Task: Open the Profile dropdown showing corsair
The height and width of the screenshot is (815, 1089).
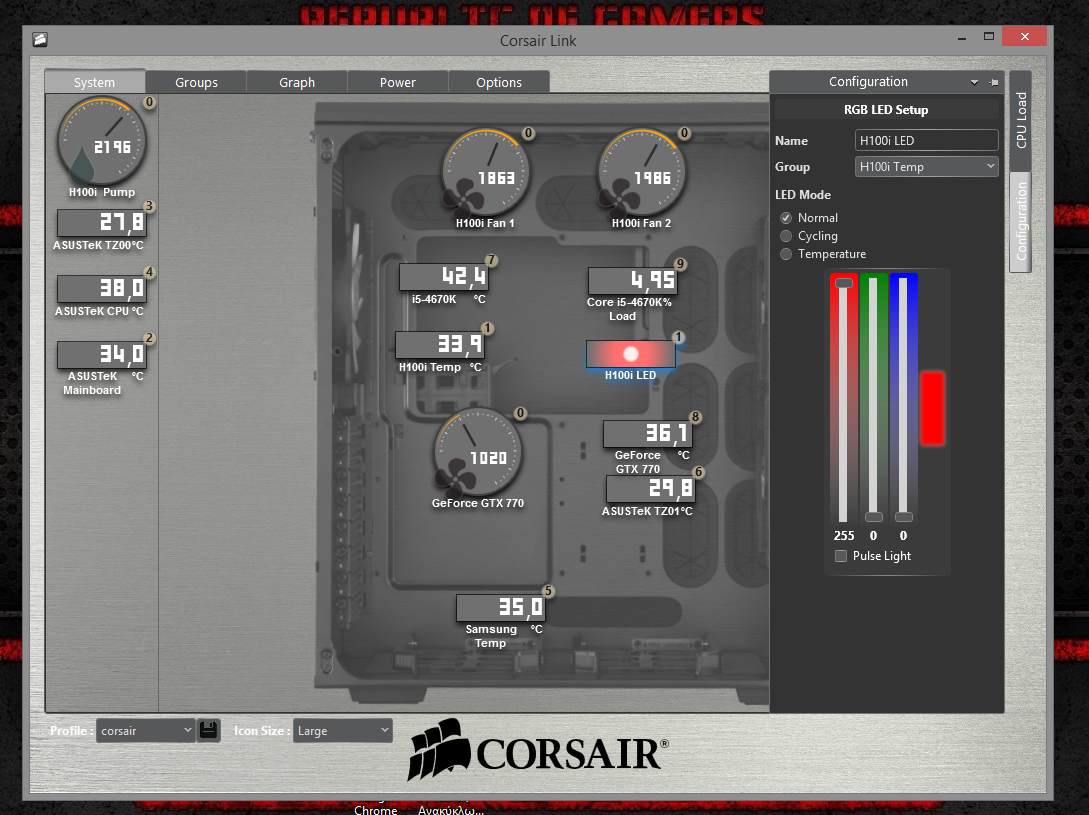Action: (145, 730)
